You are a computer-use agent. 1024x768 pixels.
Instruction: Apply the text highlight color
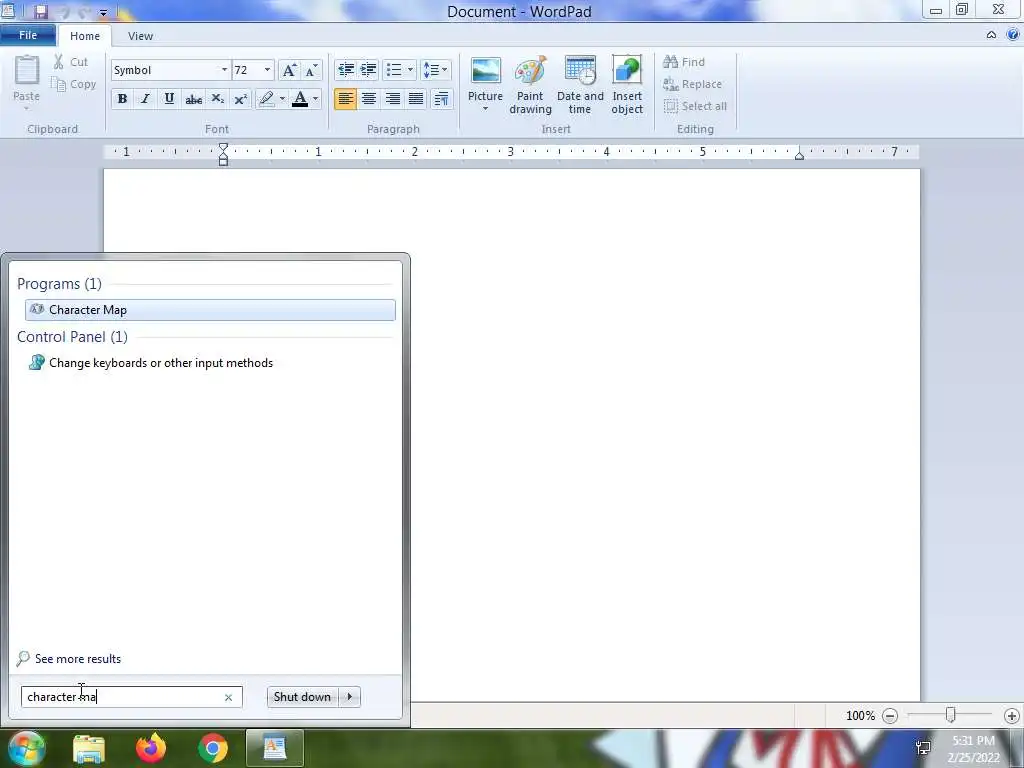266,99
